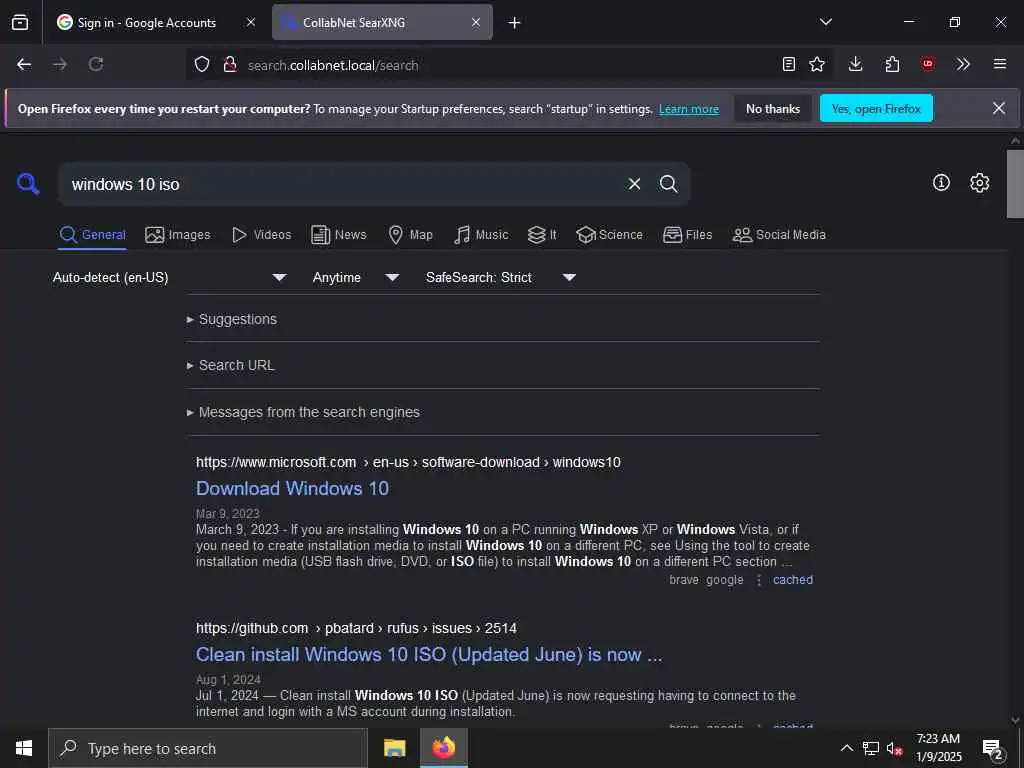Screen dimensions: 1024x768
Task: Open File Explorer from taskbar
Action: (394, 748)
